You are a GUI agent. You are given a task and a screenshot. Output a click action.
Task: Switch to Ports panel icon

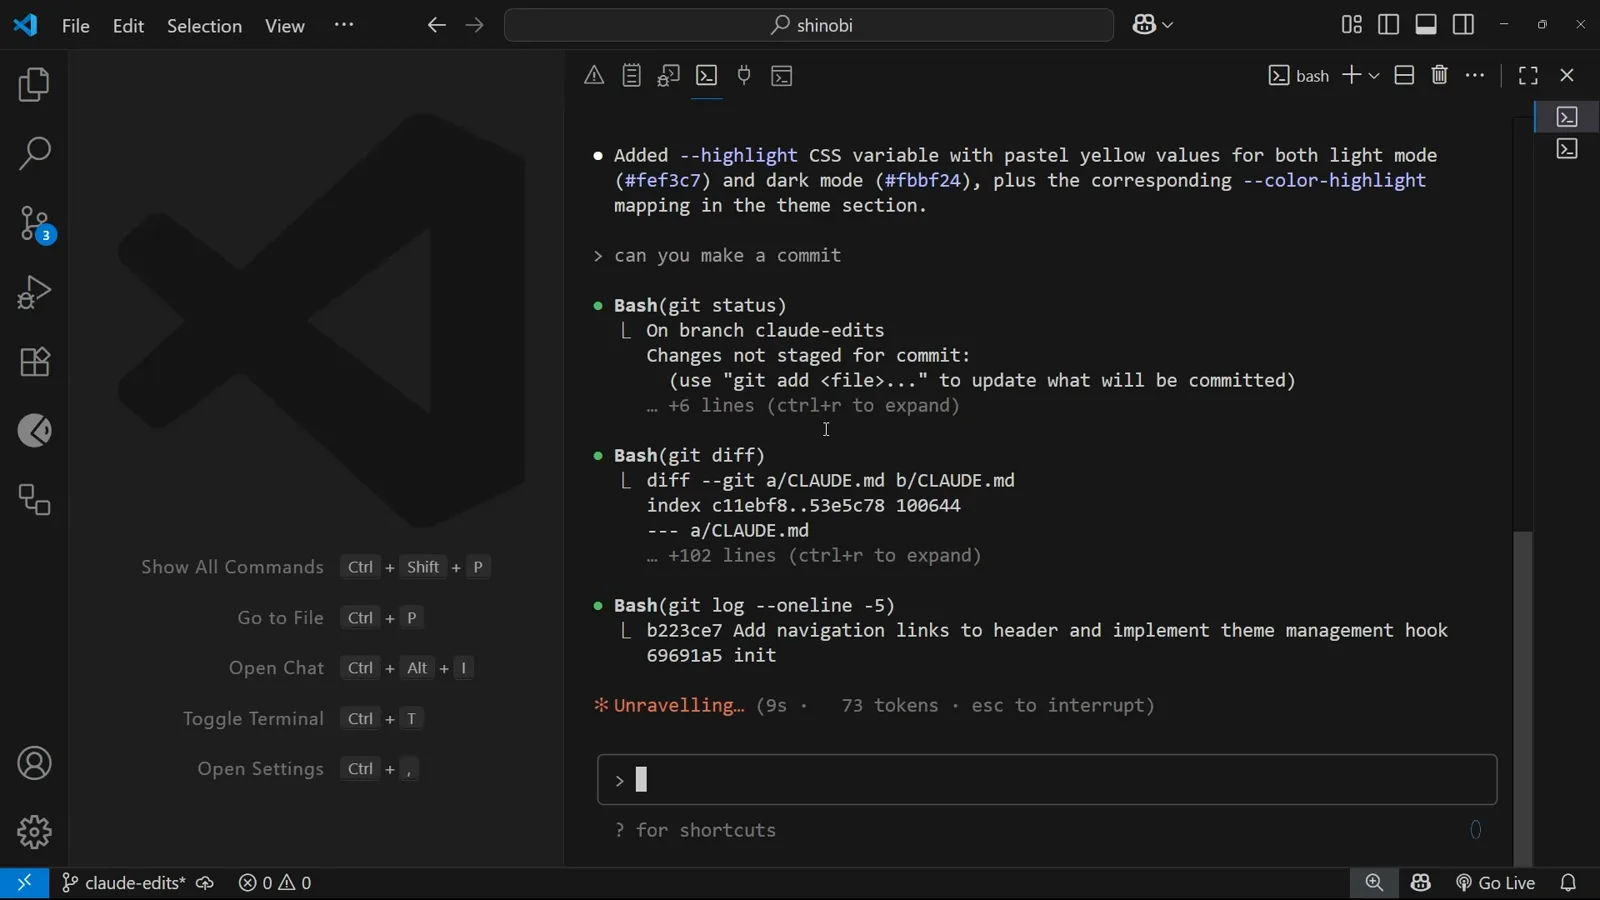(744, 75)
